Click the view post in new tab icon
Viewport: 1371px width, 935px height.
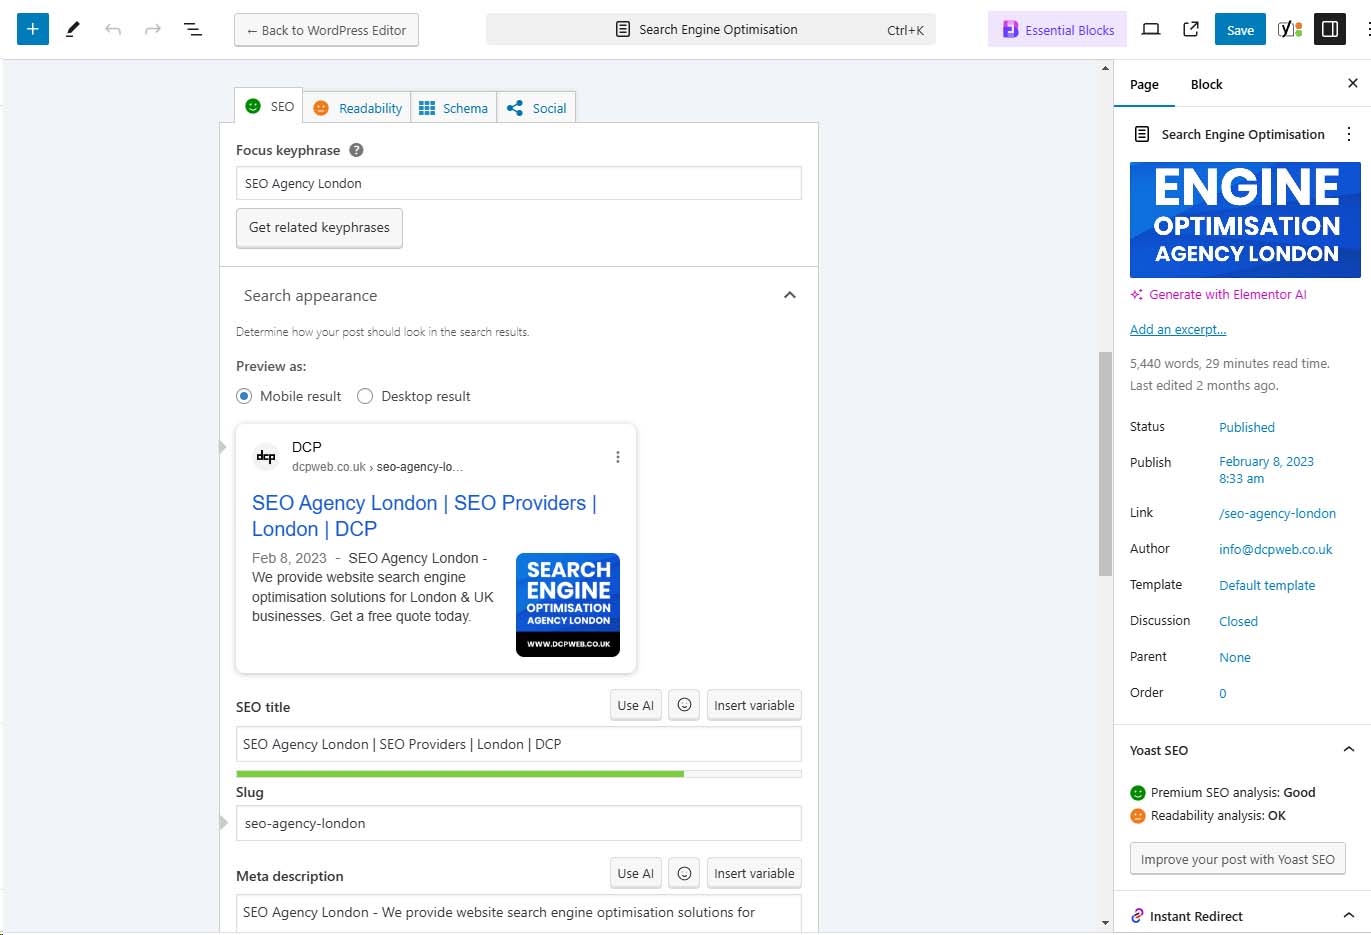click(1190, 29)
